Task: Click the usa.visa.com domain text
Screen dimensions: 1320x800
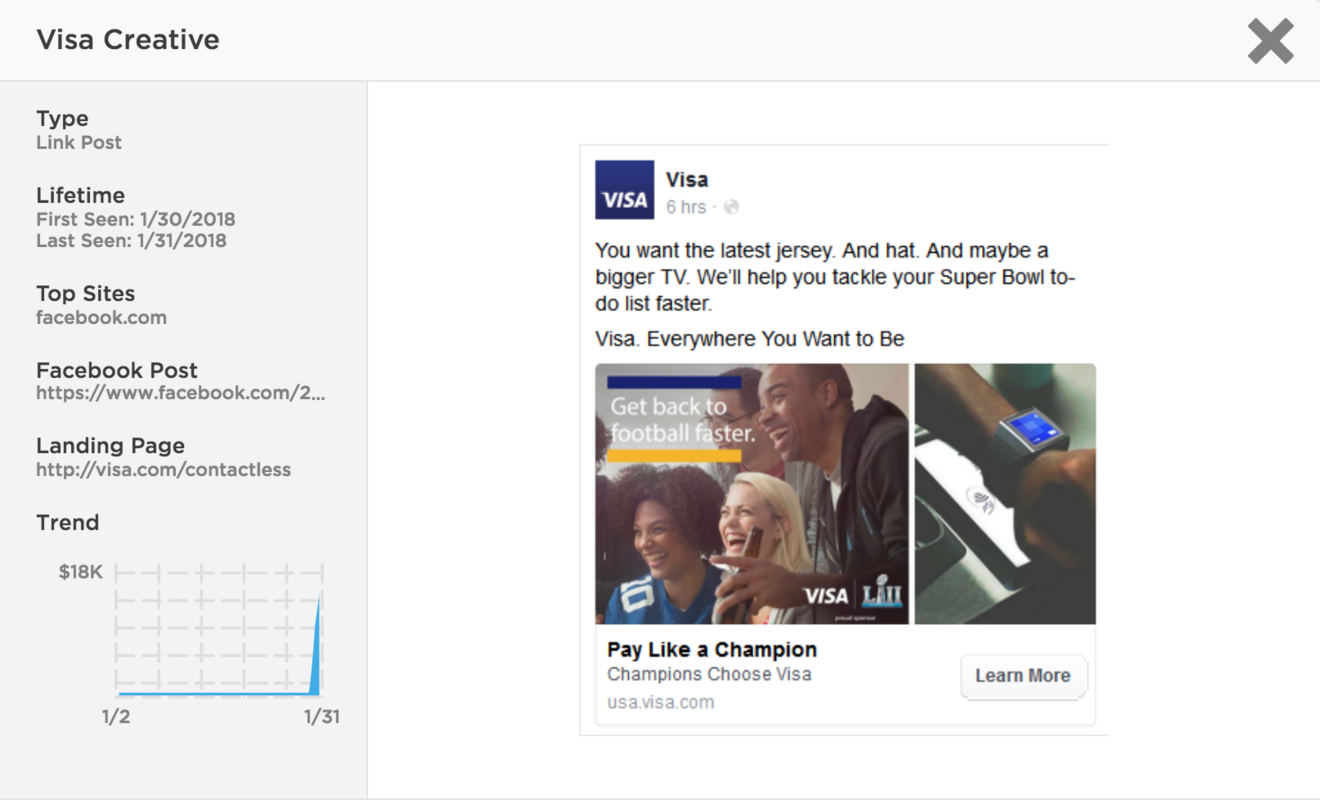Action: [x=660, y=702]
